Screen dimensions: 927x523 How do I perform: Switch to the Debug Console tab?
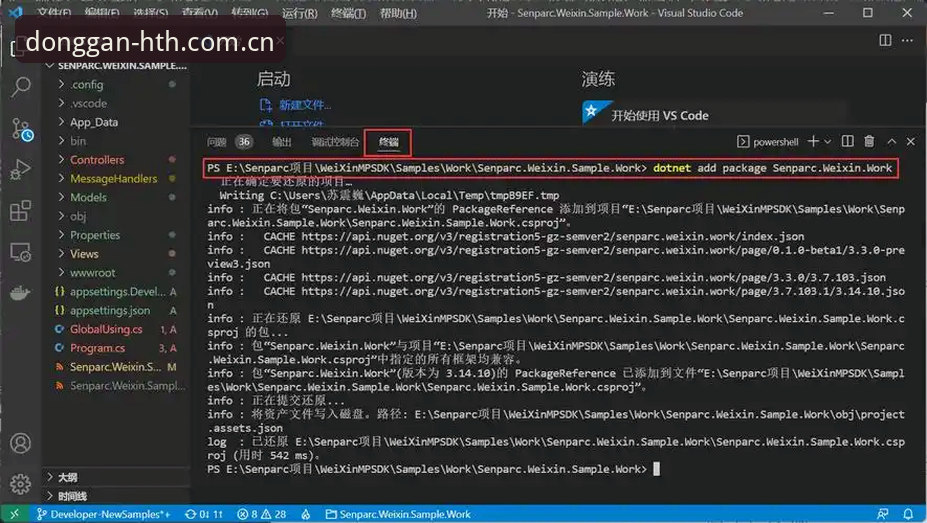tap(335, 142)
